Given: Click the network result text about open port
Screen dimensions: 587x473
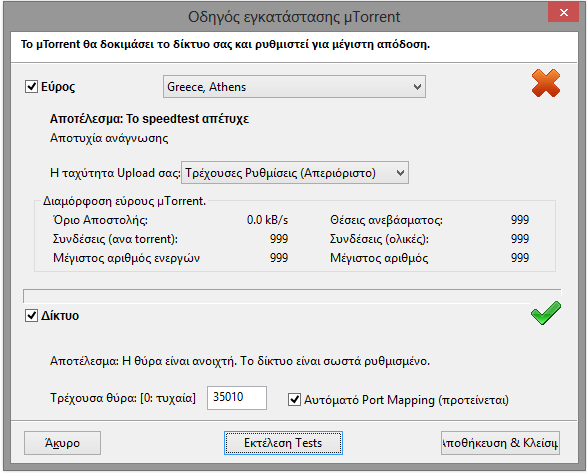Looking at the screenshot, I should click(x=240, y=361).
